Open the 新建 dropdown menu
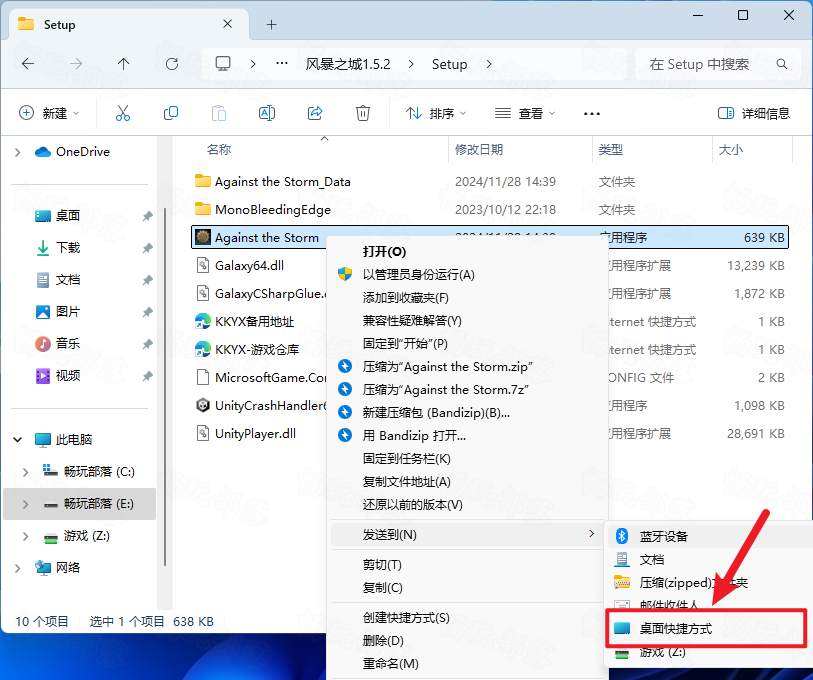 point(49,113)
